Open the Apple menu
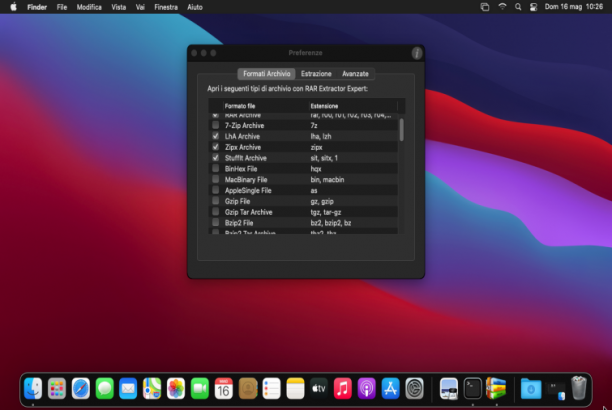Viewport: 612px width, 410px height. pyautogui.click(x=13, y=7)
